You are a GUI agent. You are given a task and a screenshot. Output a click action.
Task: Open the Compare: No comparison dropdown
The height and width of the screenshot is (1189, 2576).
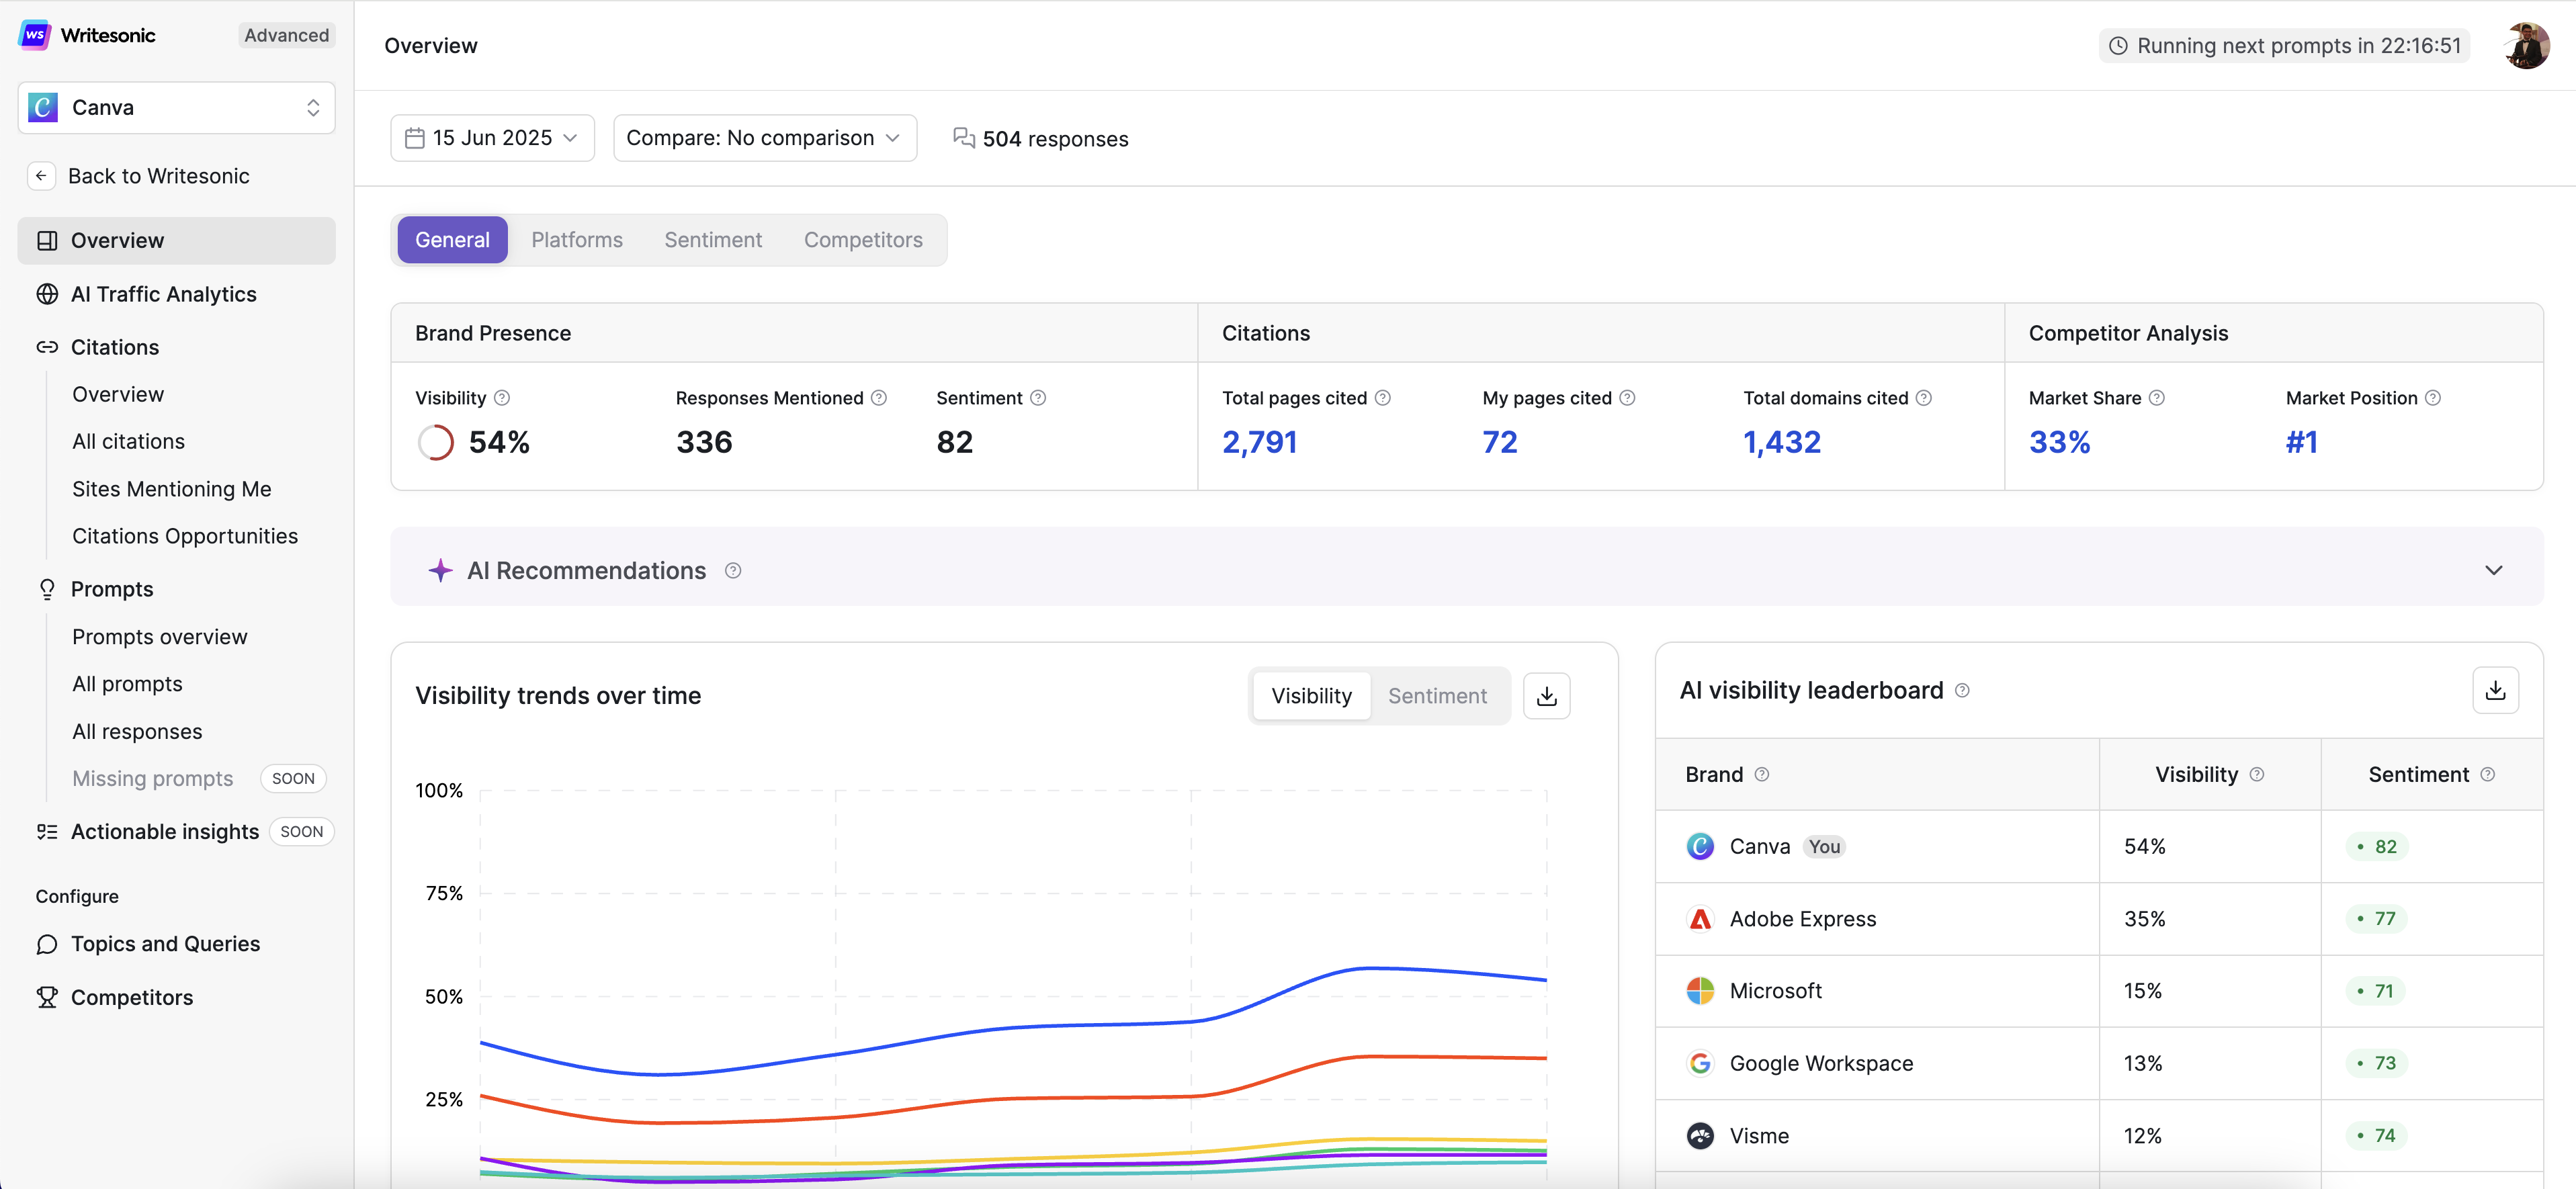(765, 138)
